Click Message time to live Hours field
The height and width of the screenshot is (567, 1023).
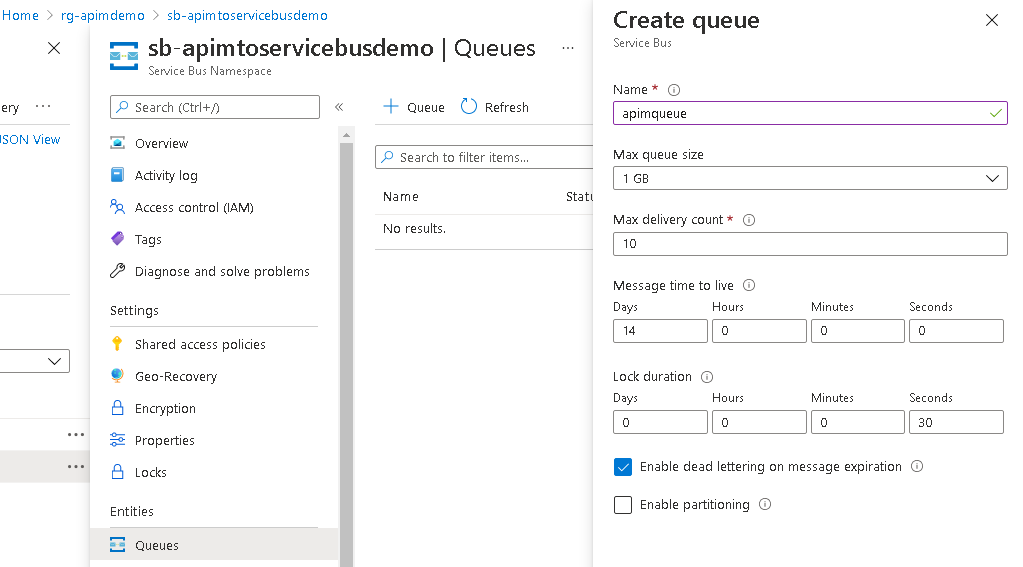pos(759,331)
